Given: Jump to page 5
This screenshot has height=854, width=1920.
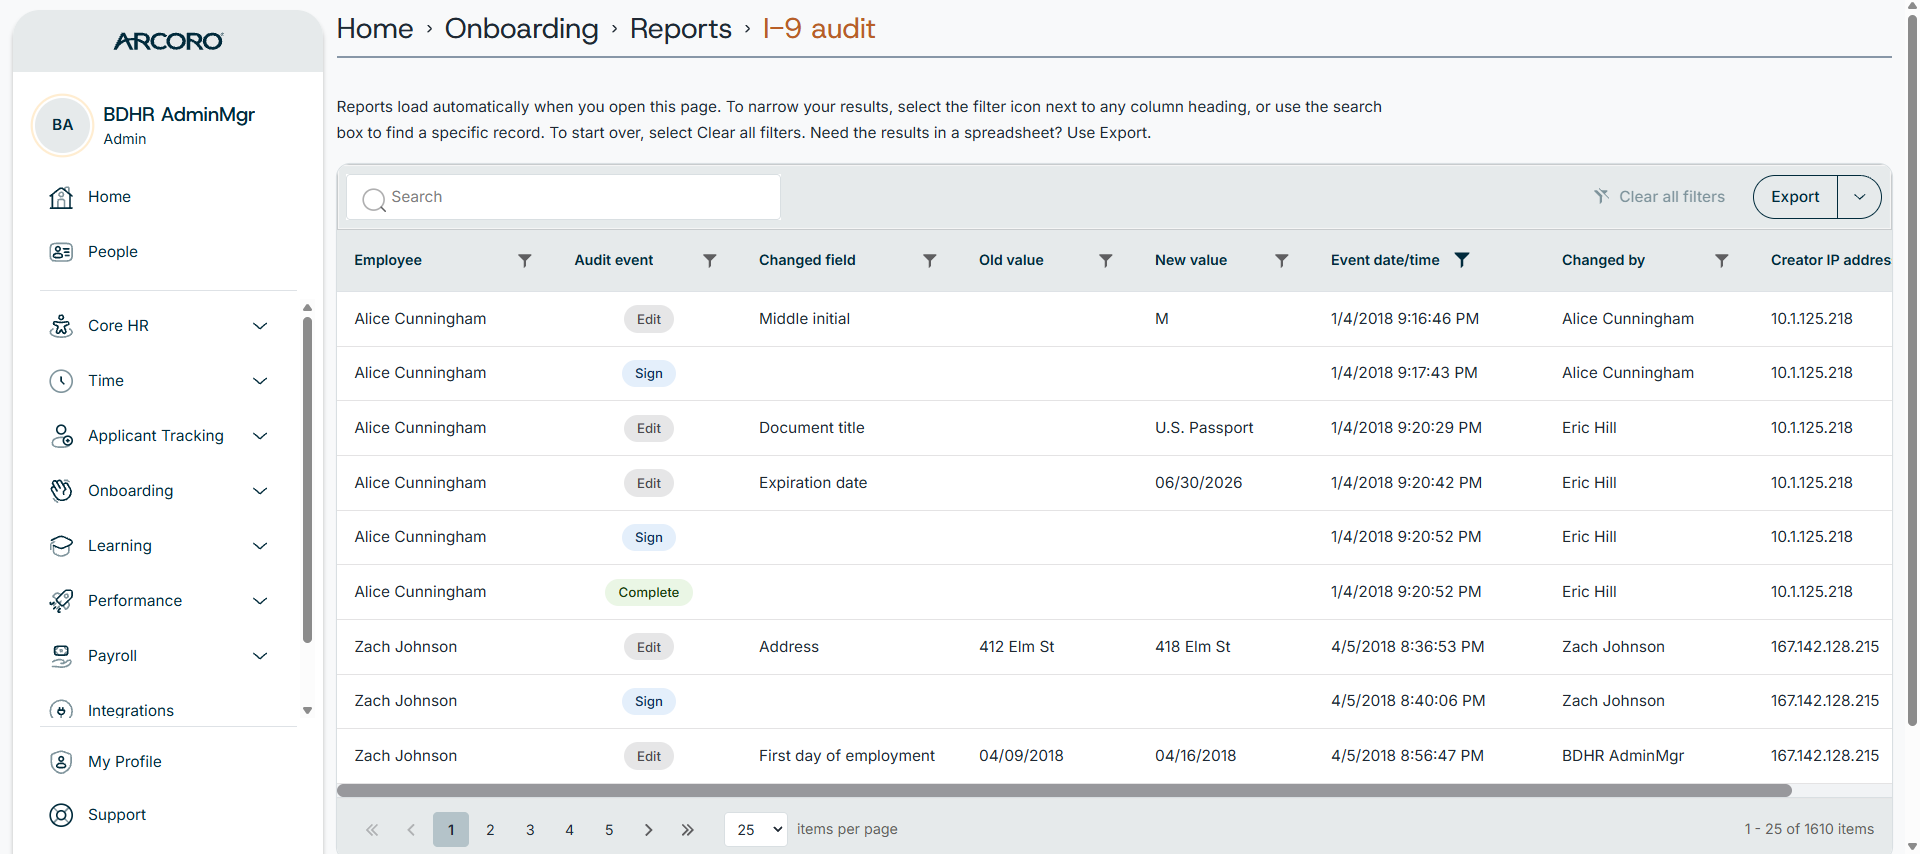Looking at the screenshot, I should [609, 830].
